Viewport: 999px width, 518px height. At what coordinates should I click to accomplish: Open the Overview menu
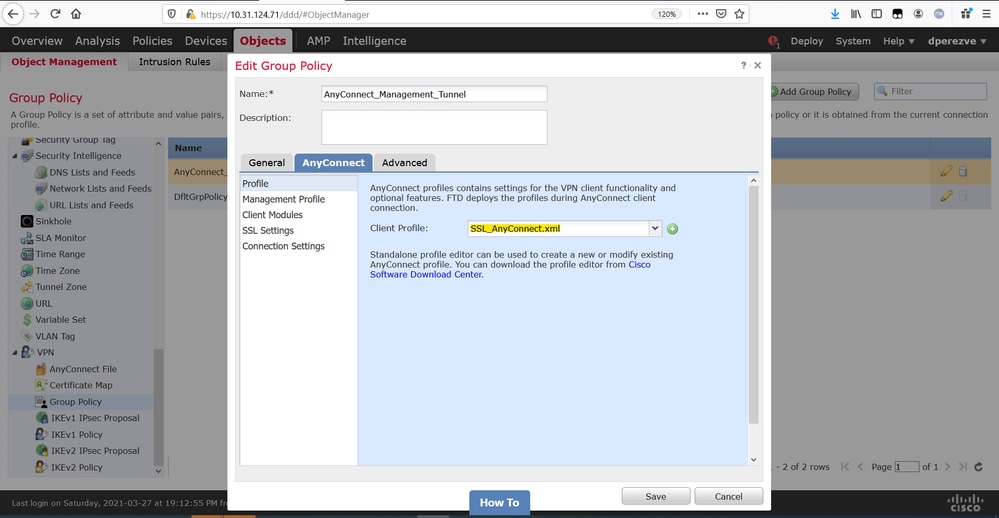(37, 41)
